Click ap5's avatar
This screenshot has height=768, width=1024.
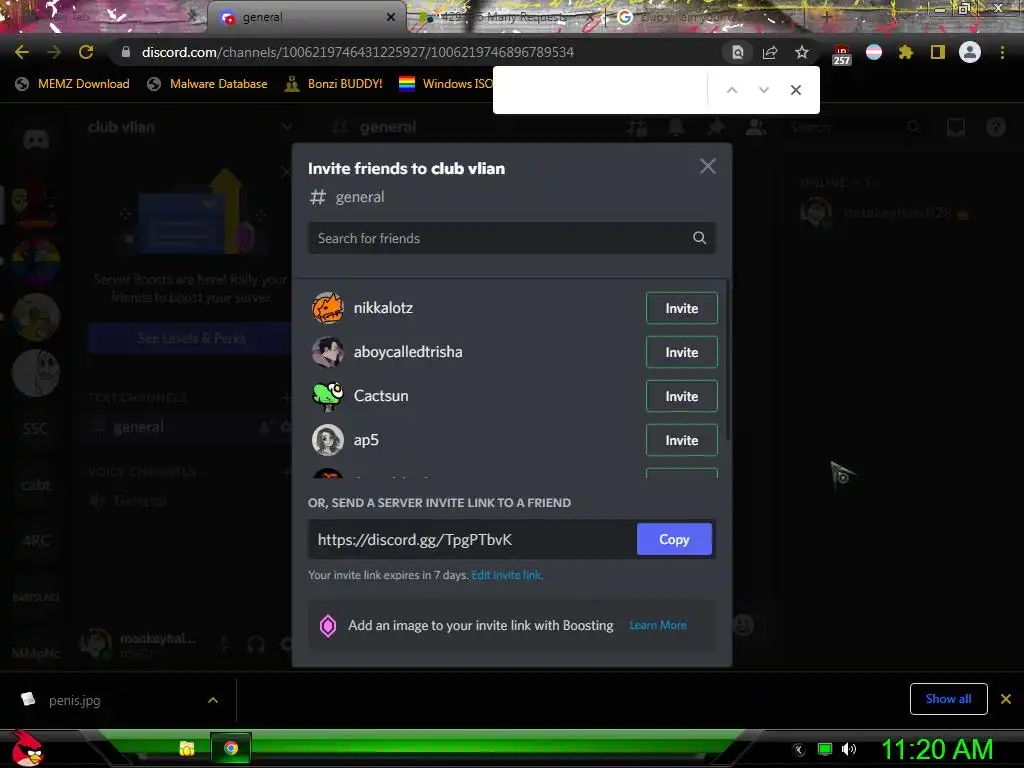click(x=328, y=440)
